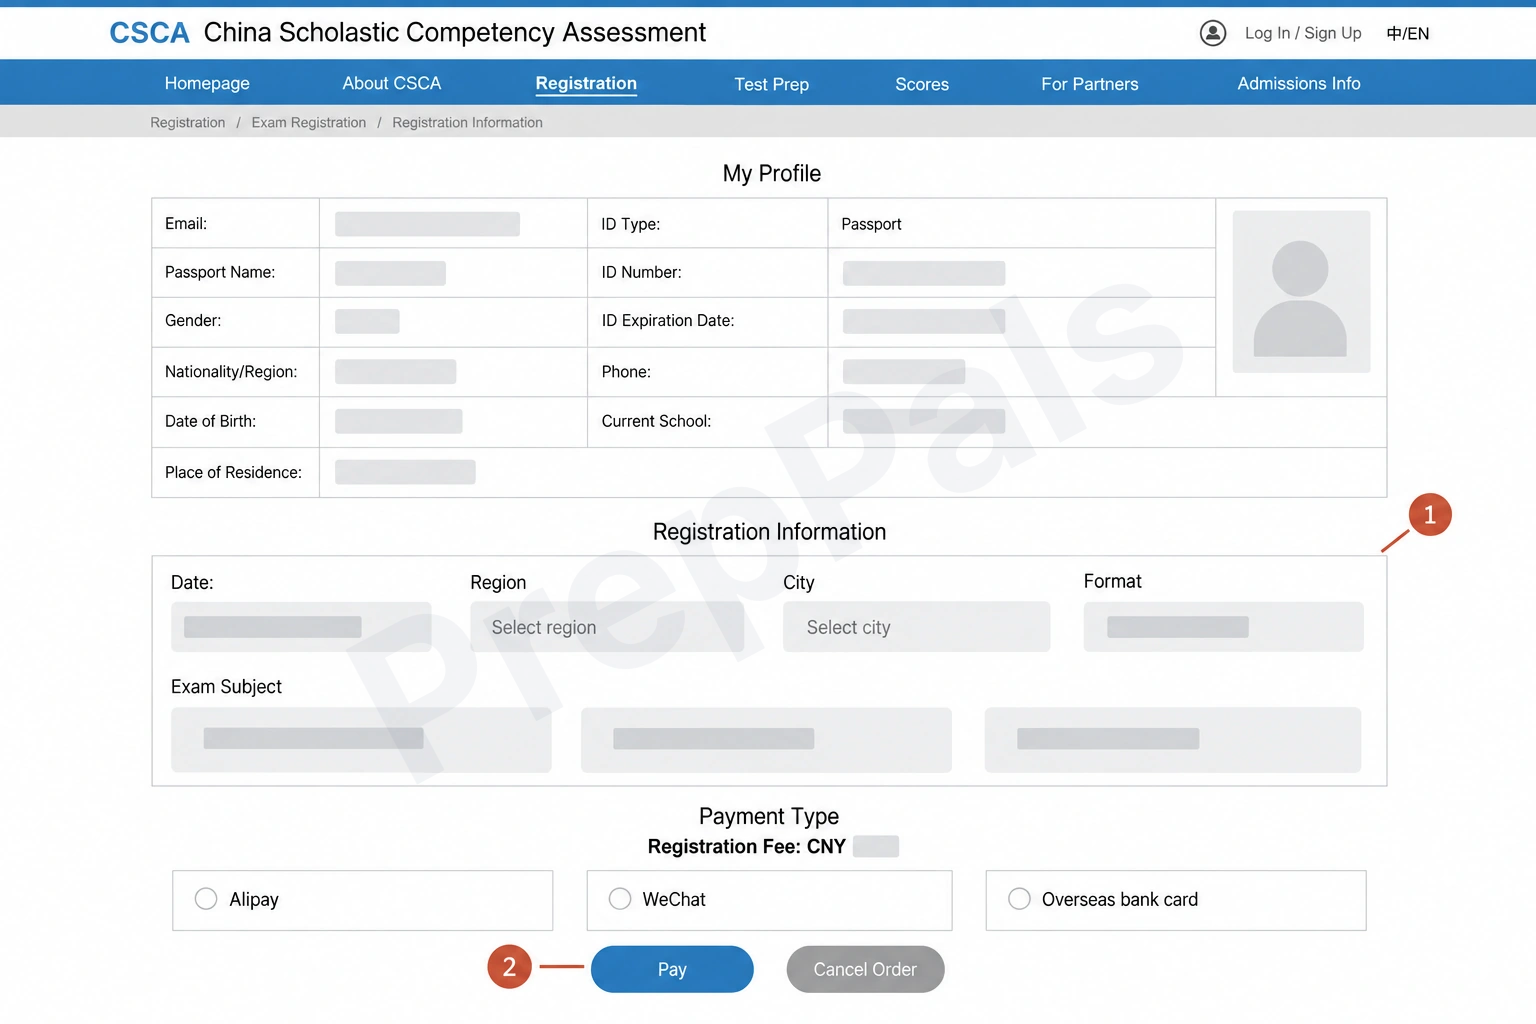Open the Format field dropdown
The width and height of the screenshot is (1536, 1024).
(x=1223, y=627)
